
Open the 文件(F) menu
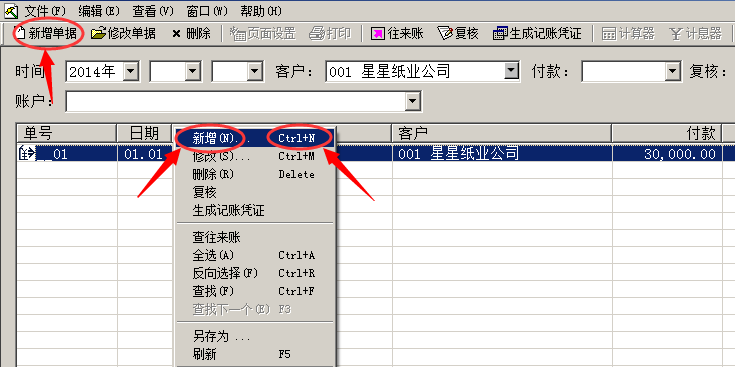45,10
